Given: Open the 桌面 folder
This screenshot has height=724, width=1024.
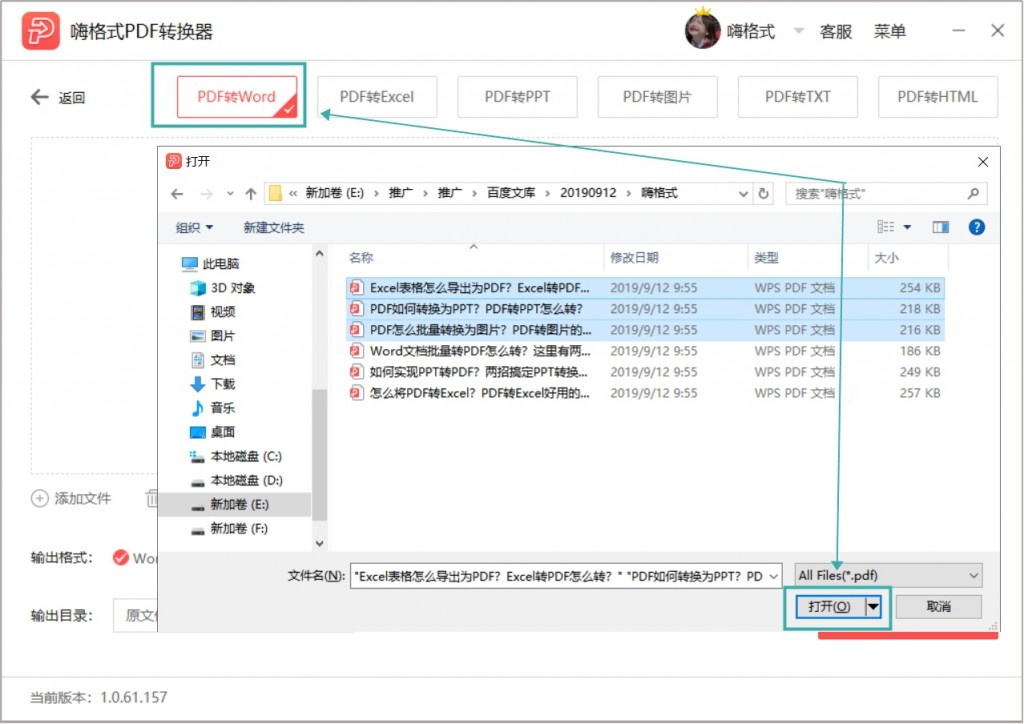Looking at the screenshot, I should [x=212, y=432].
